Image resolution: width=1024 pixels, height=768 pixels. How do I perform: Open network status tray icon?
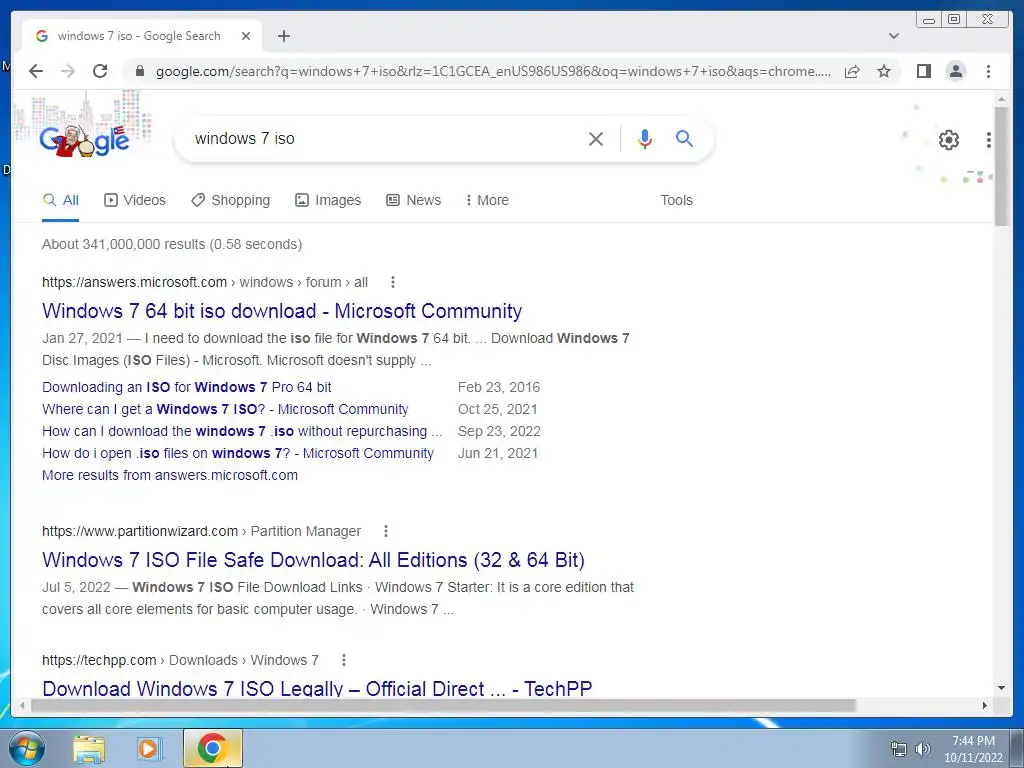[x=899, y=749]
